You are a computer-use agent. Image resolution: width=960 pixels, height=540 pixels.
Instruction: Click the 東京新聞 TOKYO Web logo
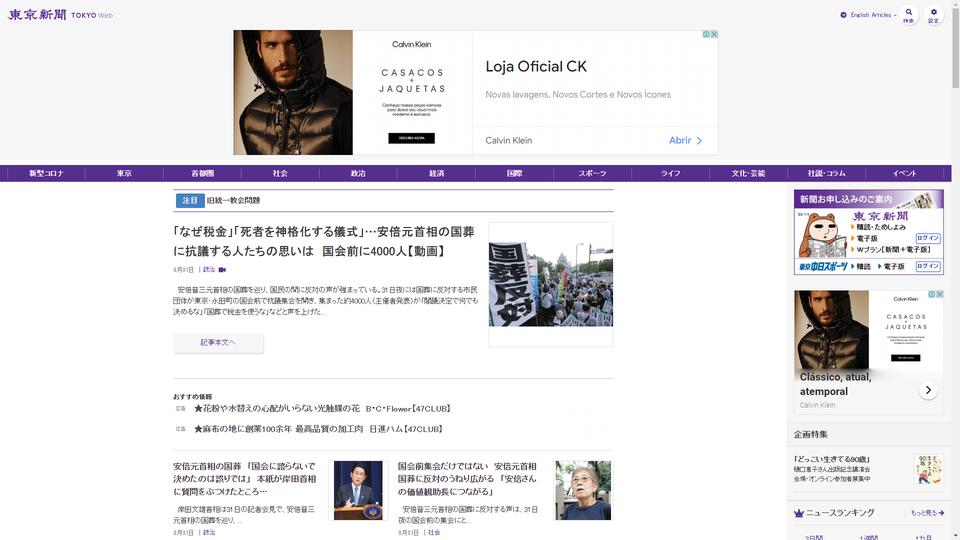(60, 15)
